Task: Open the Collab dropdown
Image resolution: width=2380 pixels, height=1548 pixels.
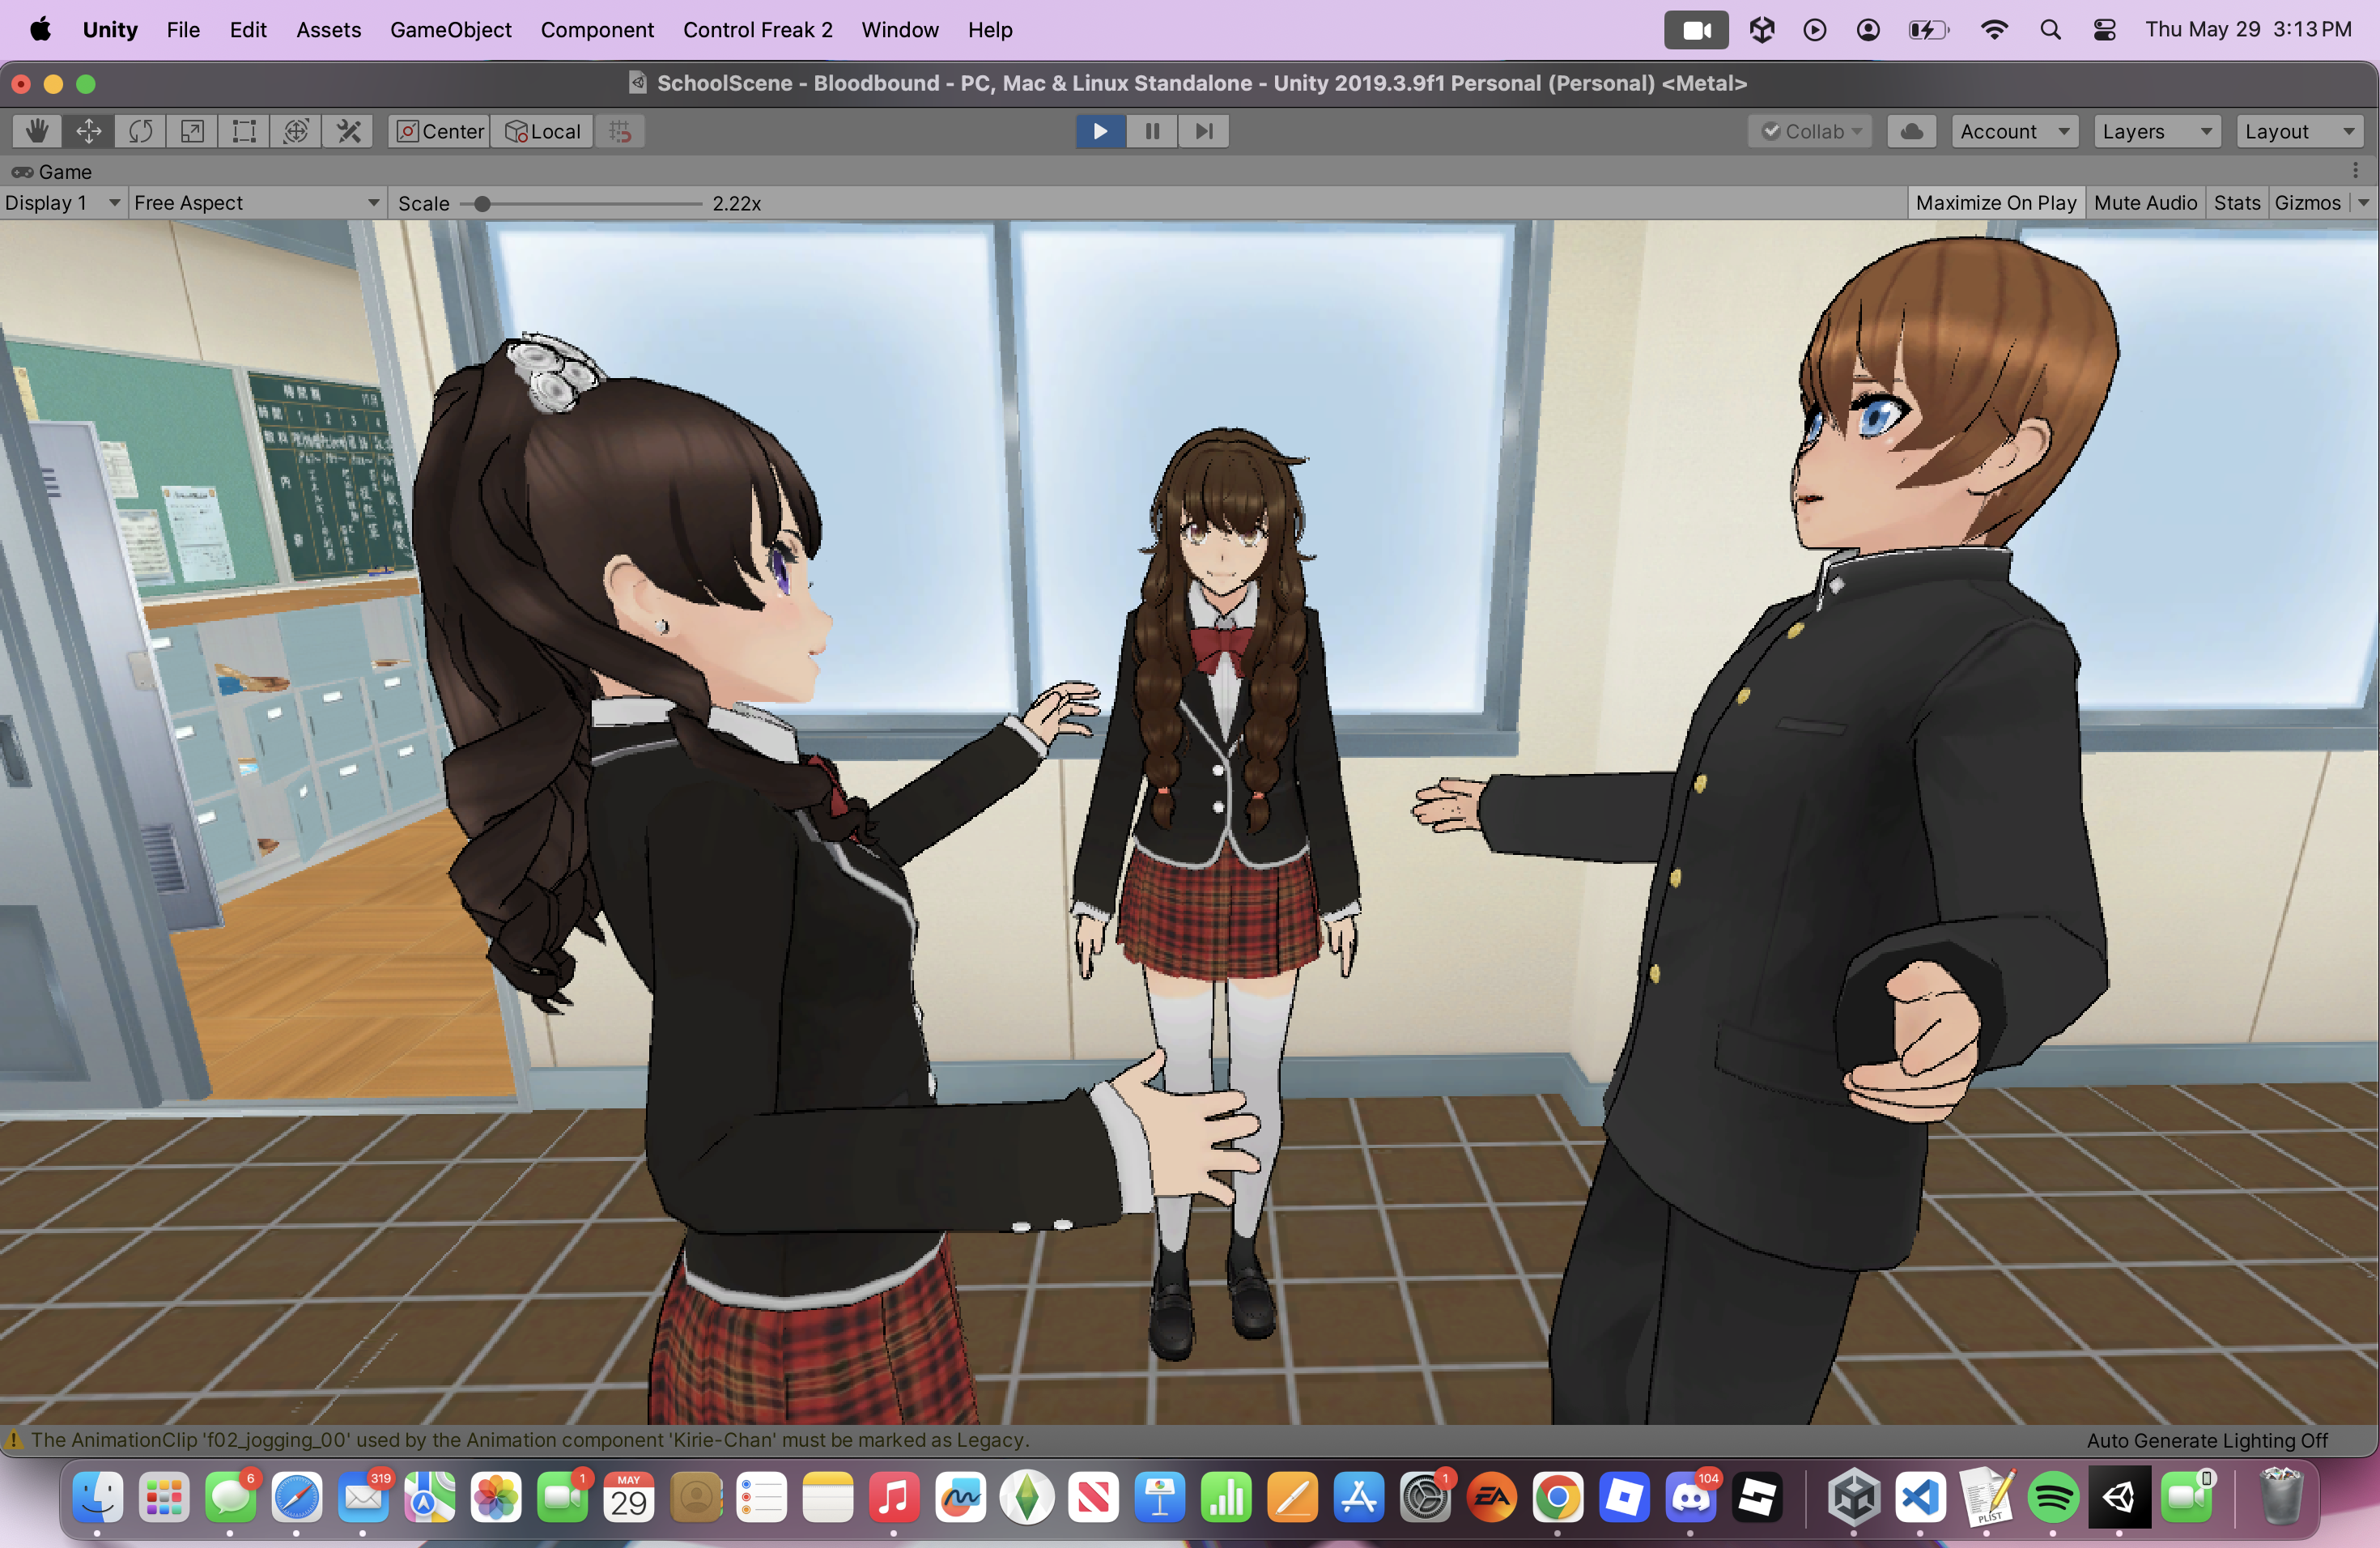Action: click(1810, 131)
